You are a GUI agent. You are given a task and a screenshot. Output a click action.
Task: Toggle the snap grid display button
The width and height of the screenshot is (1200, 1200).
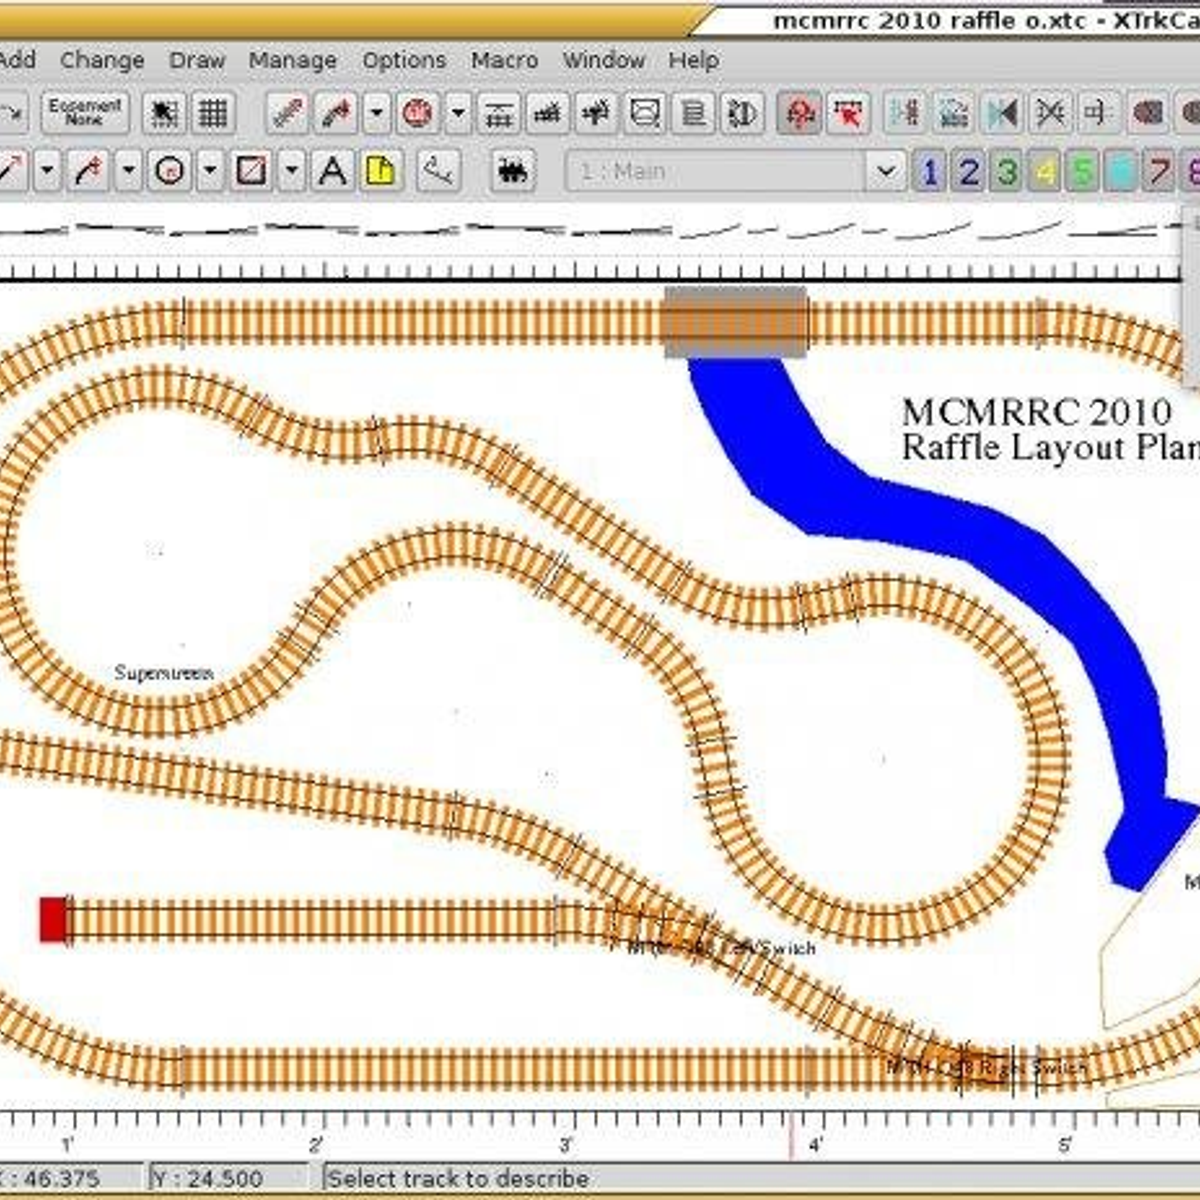[212, 113]
